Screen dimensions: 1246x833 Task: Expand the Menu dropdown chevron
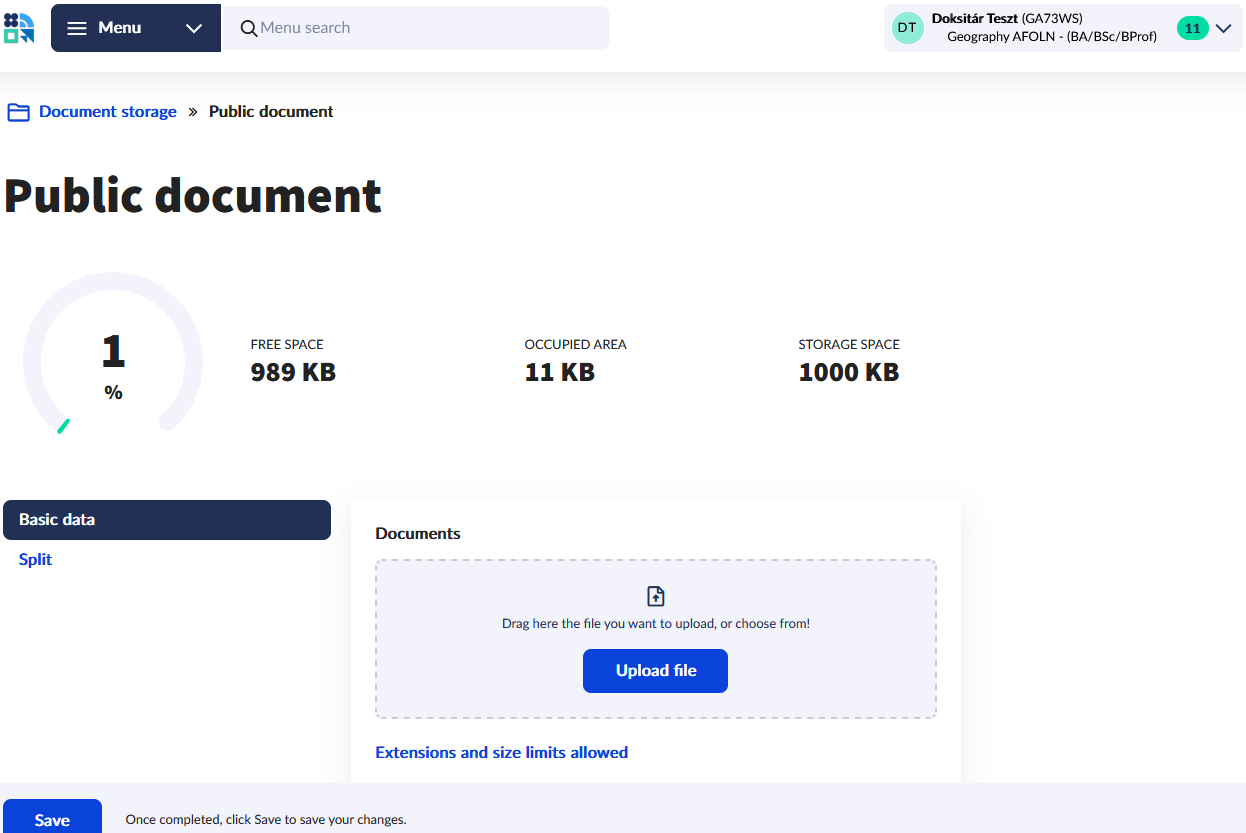click(x=194, y=28)
